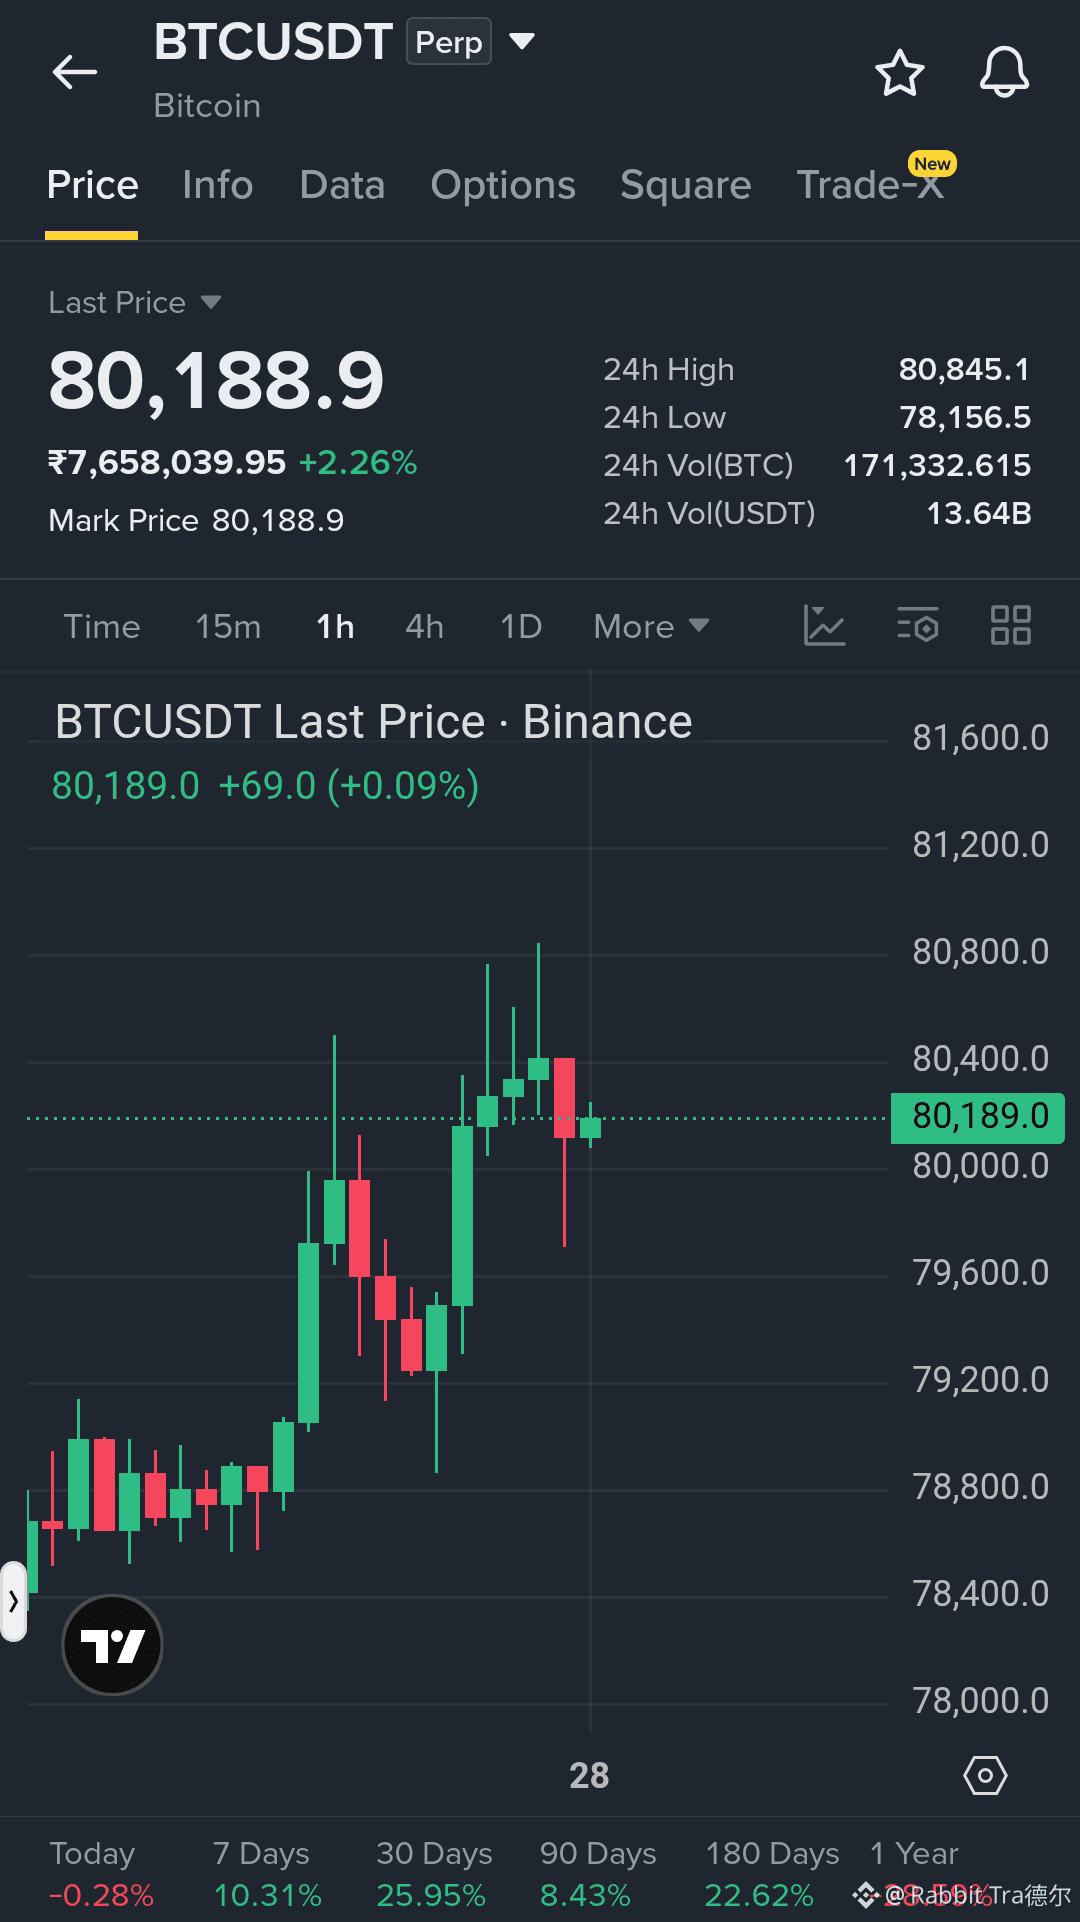Tap the back arrow icon

[75, 72]
